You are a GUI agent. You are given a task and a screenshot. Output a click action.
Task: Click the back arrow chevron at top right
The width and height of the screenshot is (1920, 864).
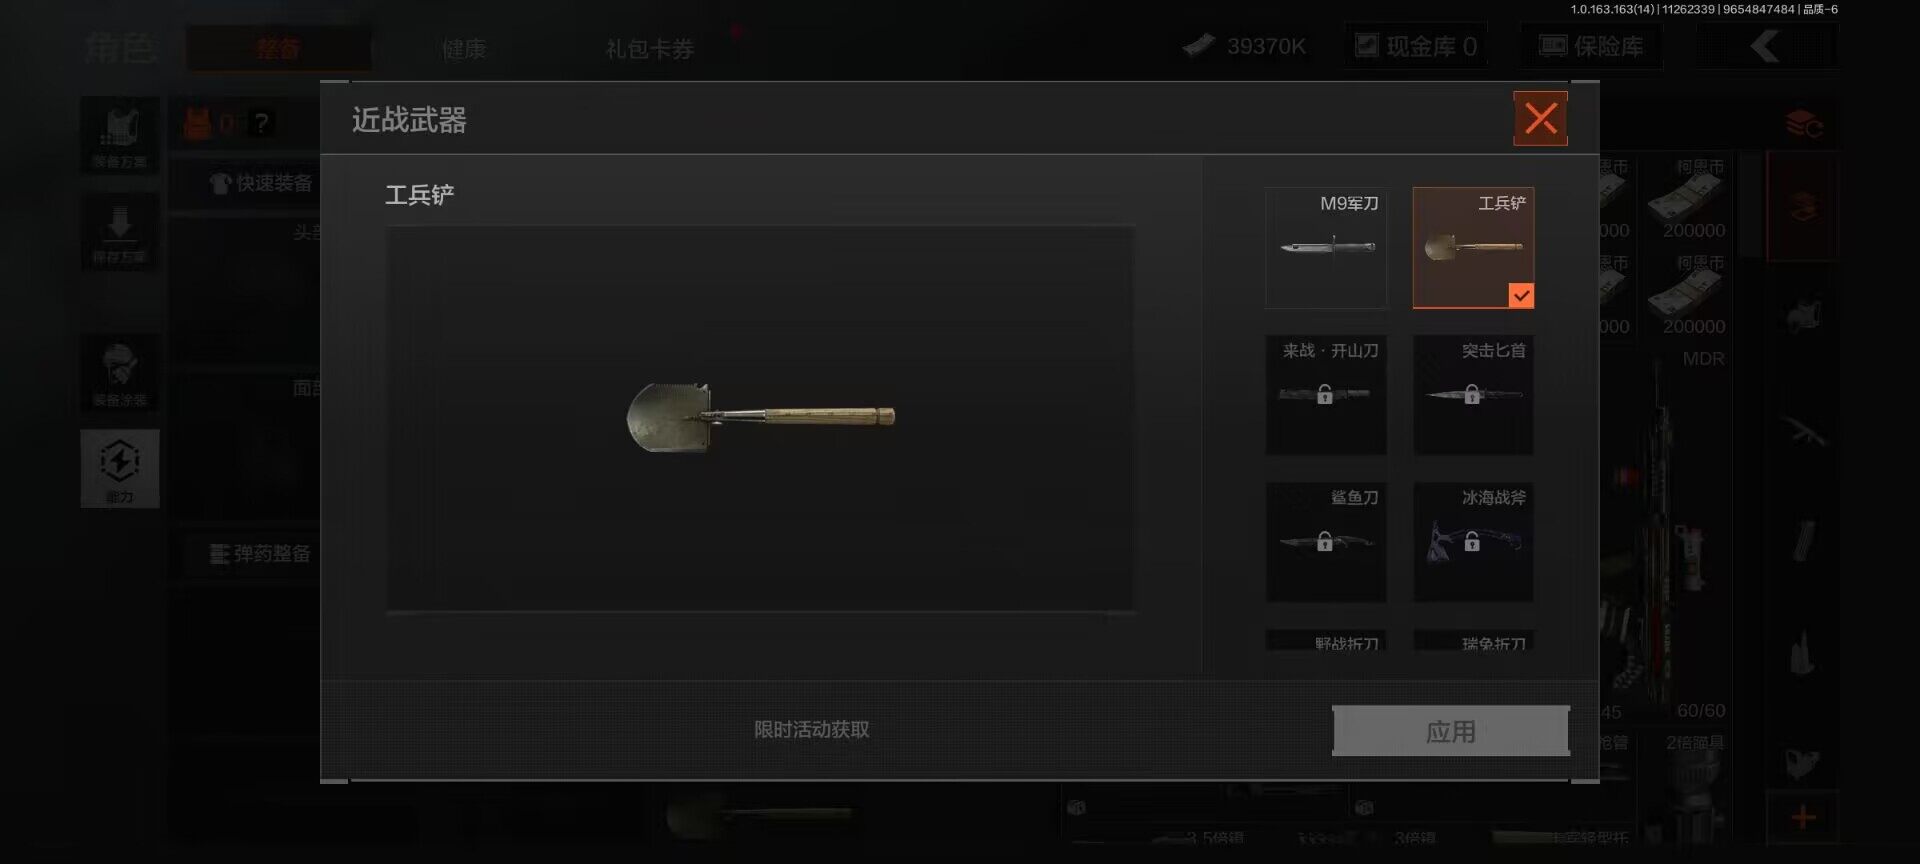tap(1765, 46)
